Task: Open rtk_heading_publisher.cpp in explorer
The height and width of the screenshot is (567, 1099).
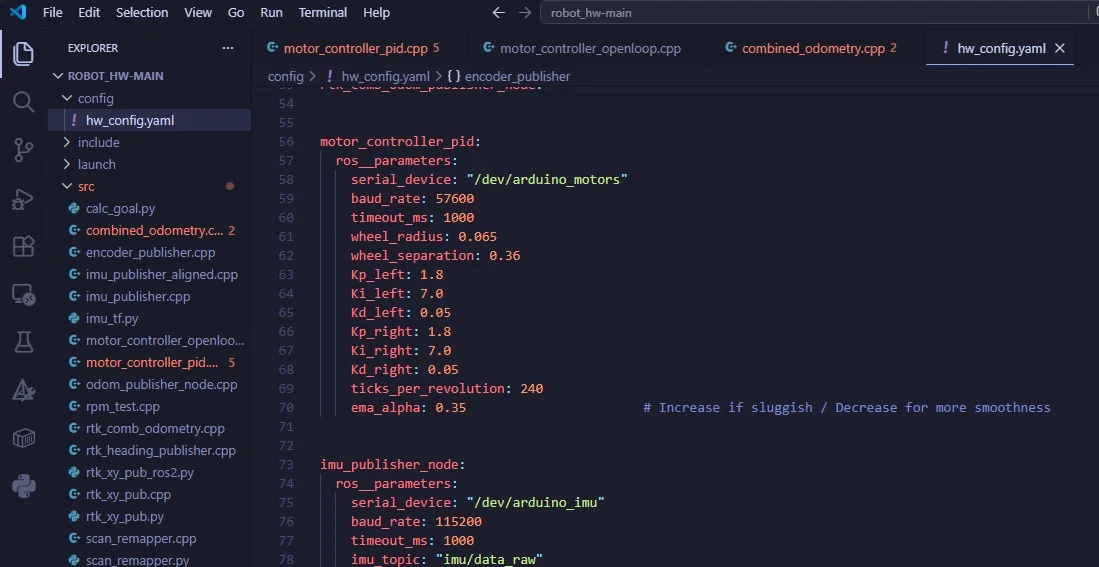Action: tap(149, 451)
